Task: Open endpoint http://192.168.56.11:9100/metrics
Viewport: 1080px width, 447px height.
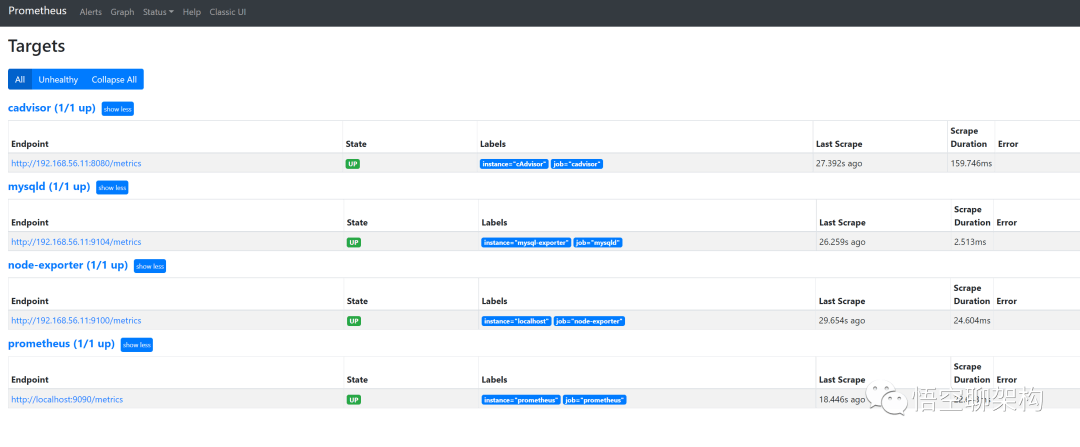Action: pos(76,320)
